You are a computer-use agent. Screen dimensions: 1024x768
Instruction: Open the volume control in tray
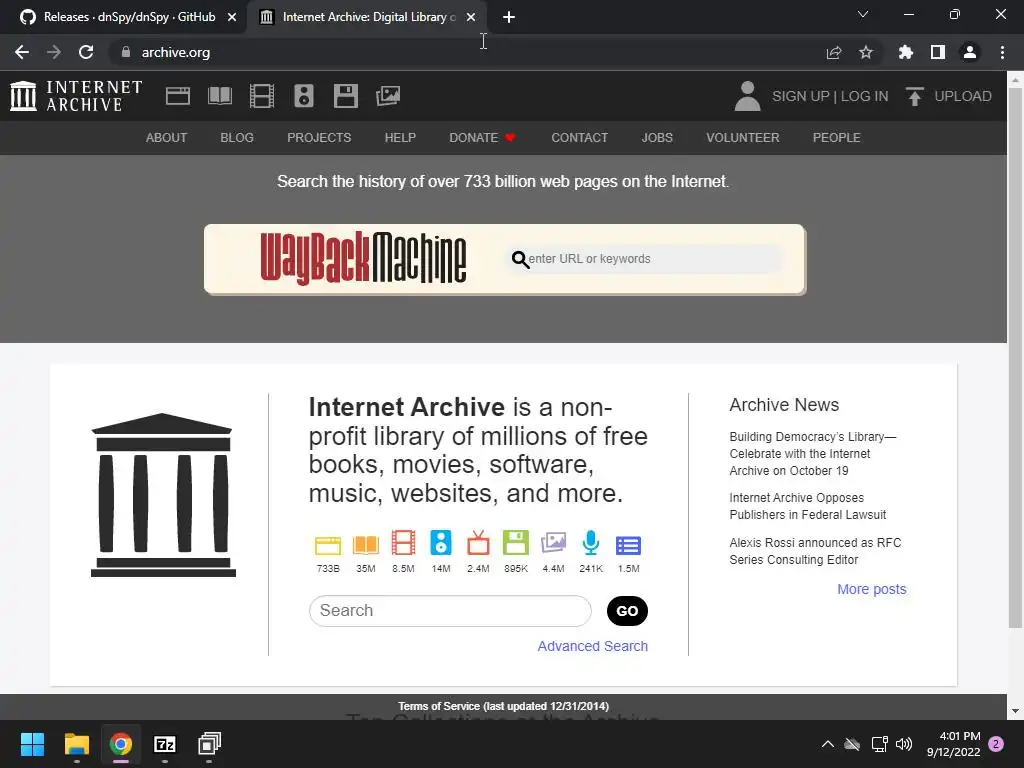click(x=904, y=744)
